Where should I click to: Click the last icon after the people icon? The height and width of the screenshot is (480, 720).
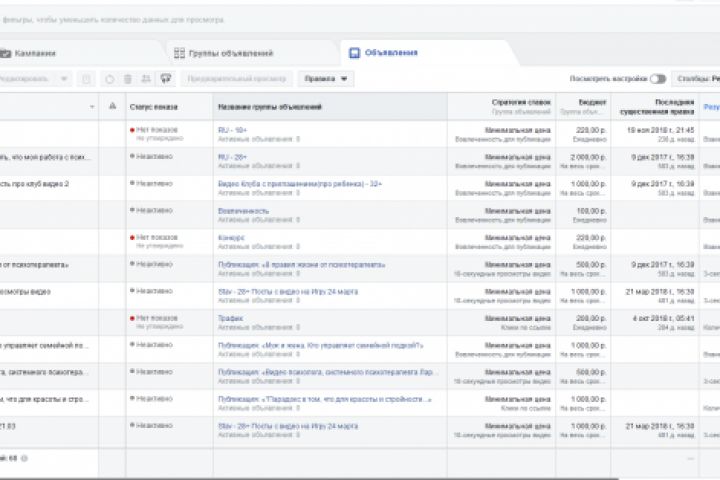(x=165, y=78)
